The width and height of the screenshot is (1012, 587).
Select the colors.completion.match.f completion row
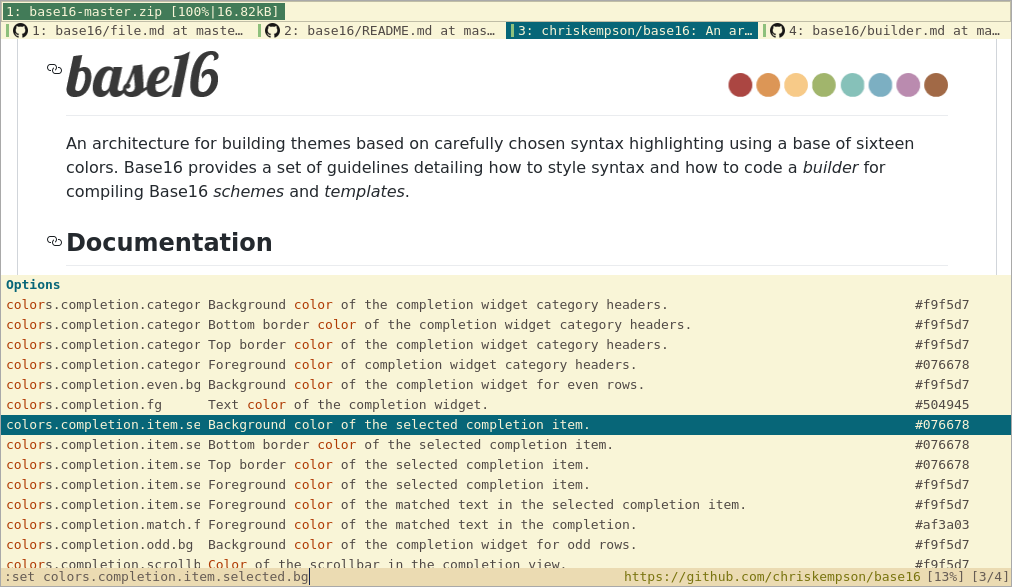pyautogui.click(x=506, y=524)
